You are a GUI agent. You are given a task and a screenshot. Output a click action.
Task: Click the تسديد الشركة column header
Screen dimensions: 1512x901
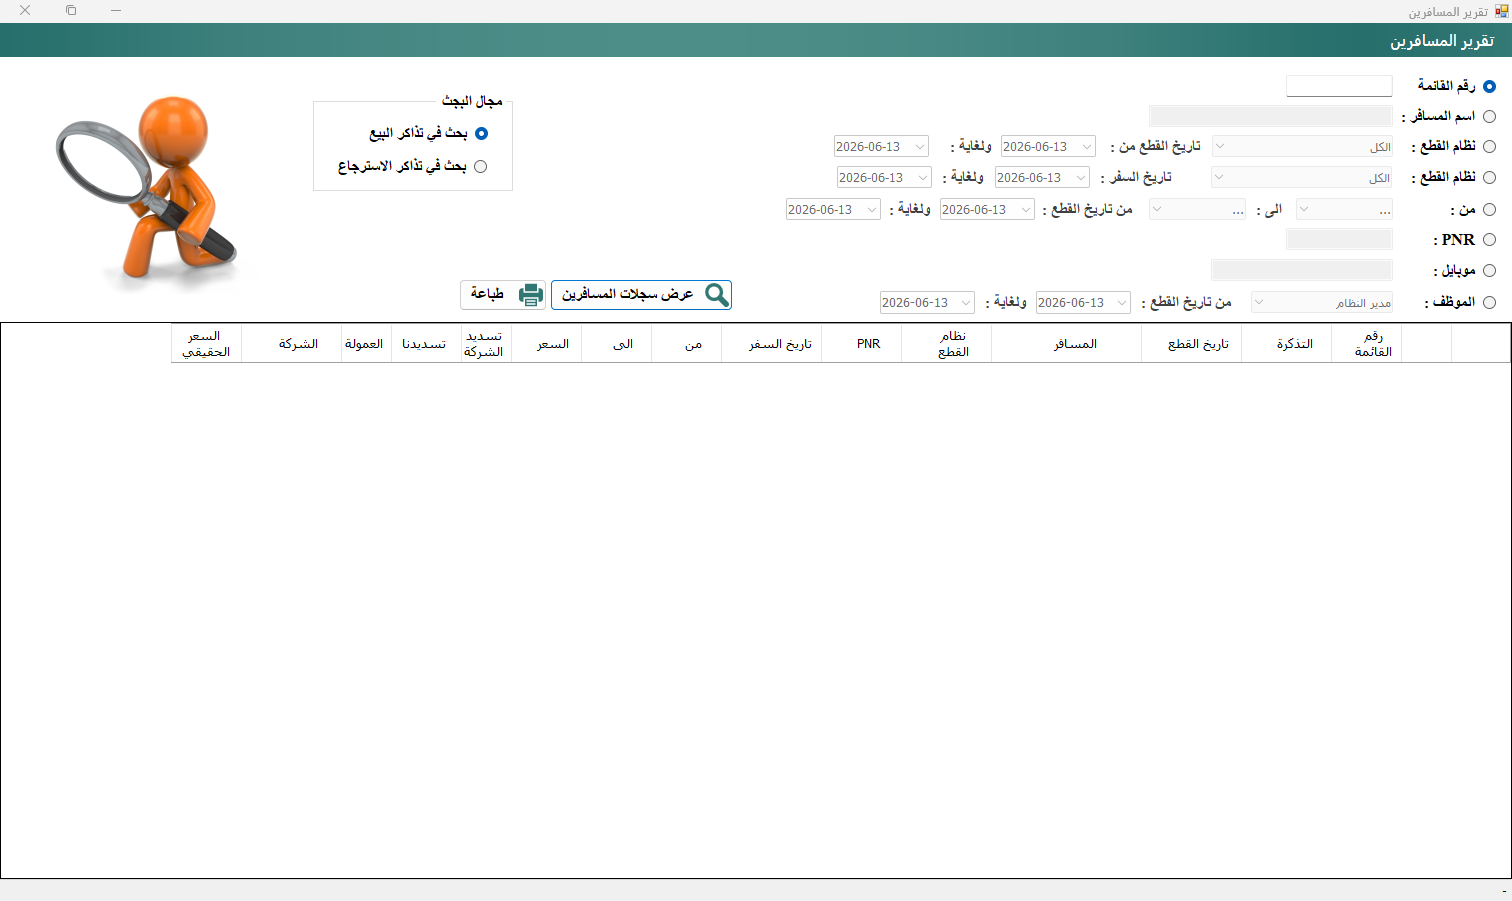486,343
